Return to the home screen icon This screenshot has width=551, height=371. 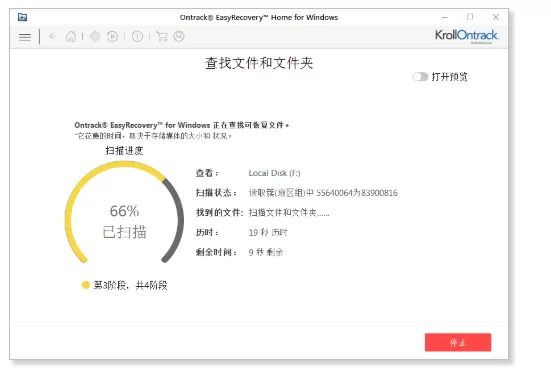click(71, 36)
